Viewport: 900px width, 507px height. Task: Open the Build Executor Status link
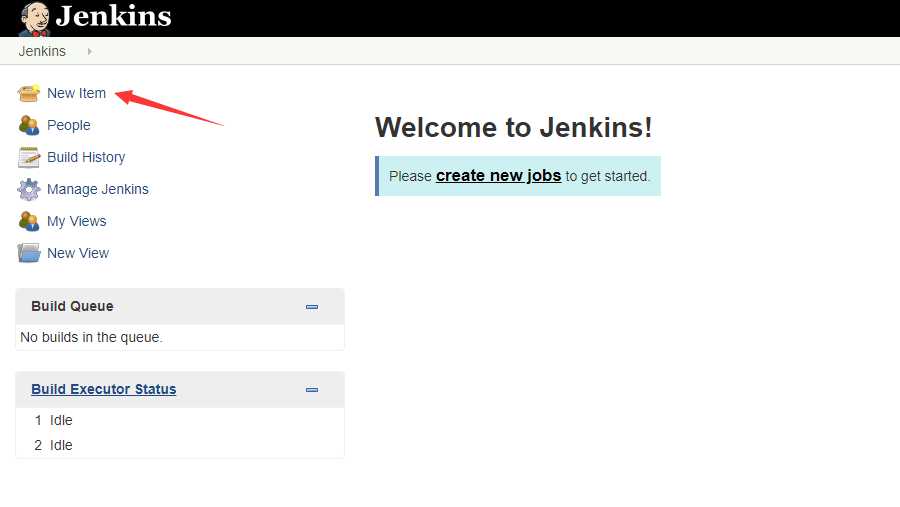[x=103, y=389]
